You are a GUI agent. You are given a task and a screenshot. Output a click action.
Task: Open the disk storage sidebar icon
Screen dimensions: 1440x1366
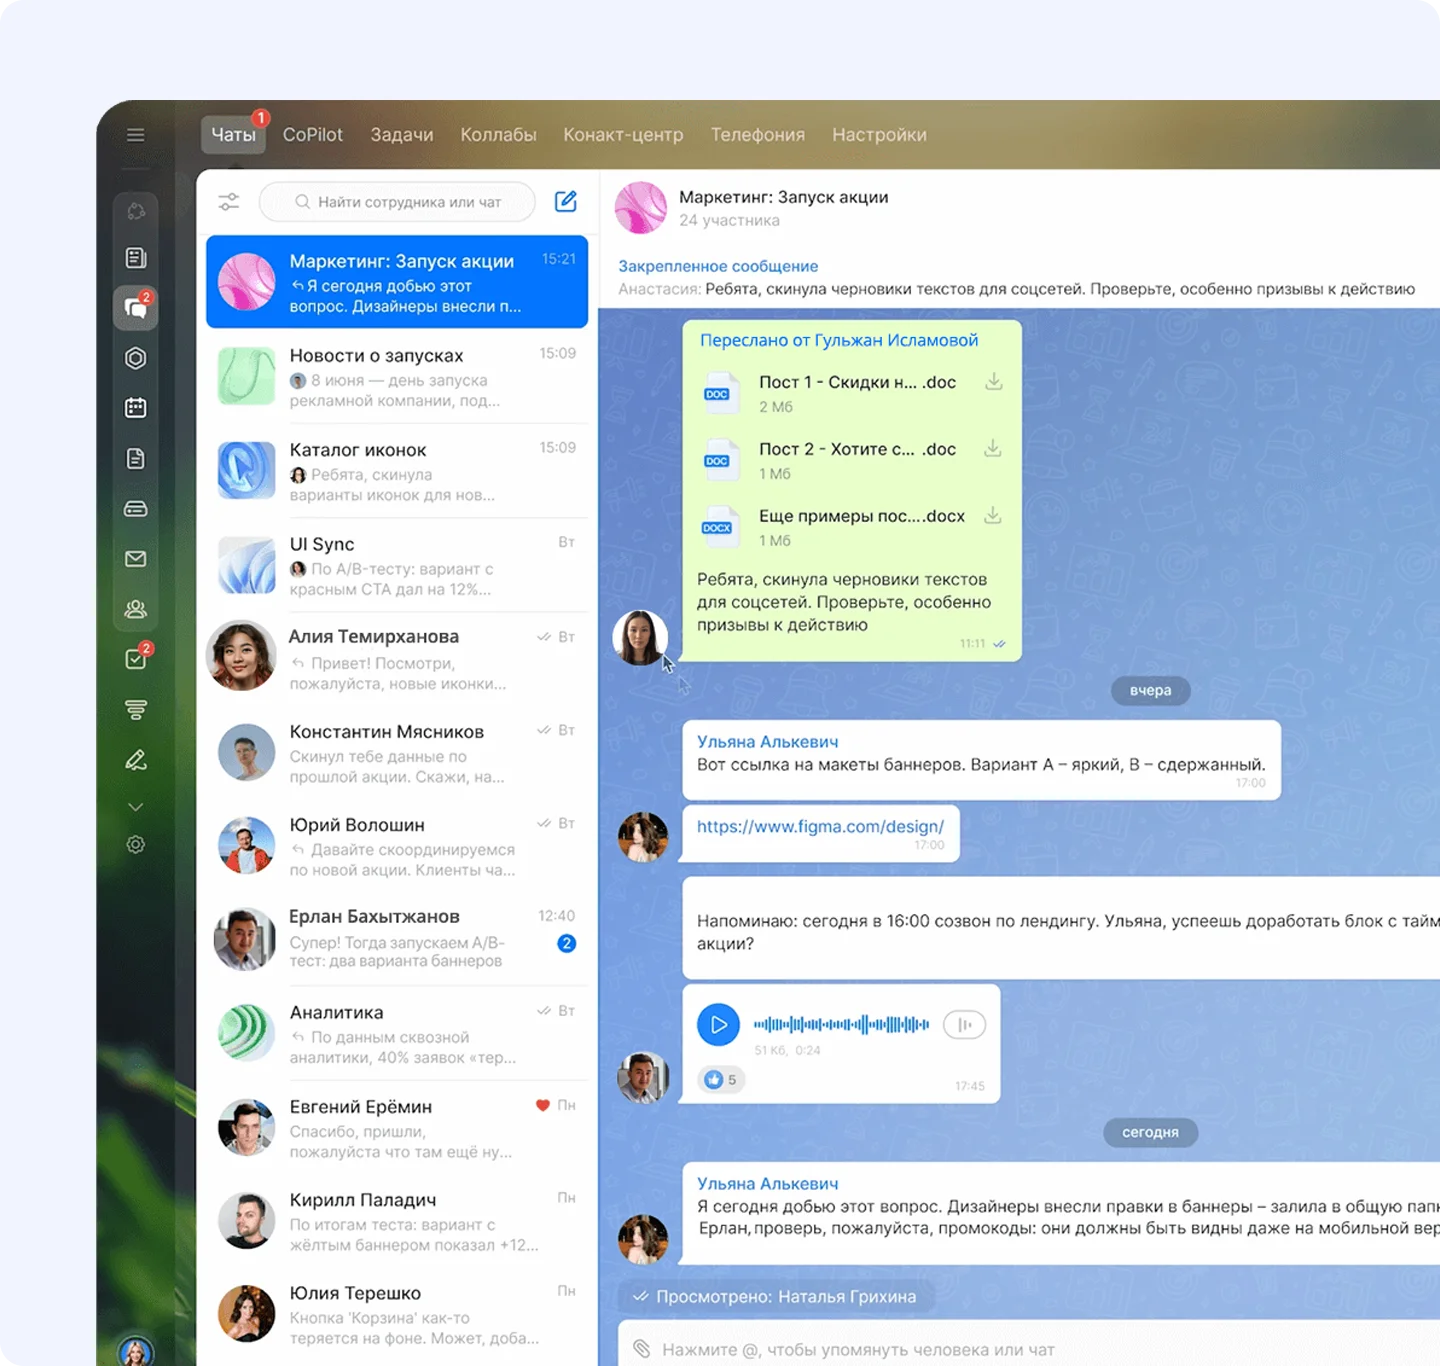(136, 509)
